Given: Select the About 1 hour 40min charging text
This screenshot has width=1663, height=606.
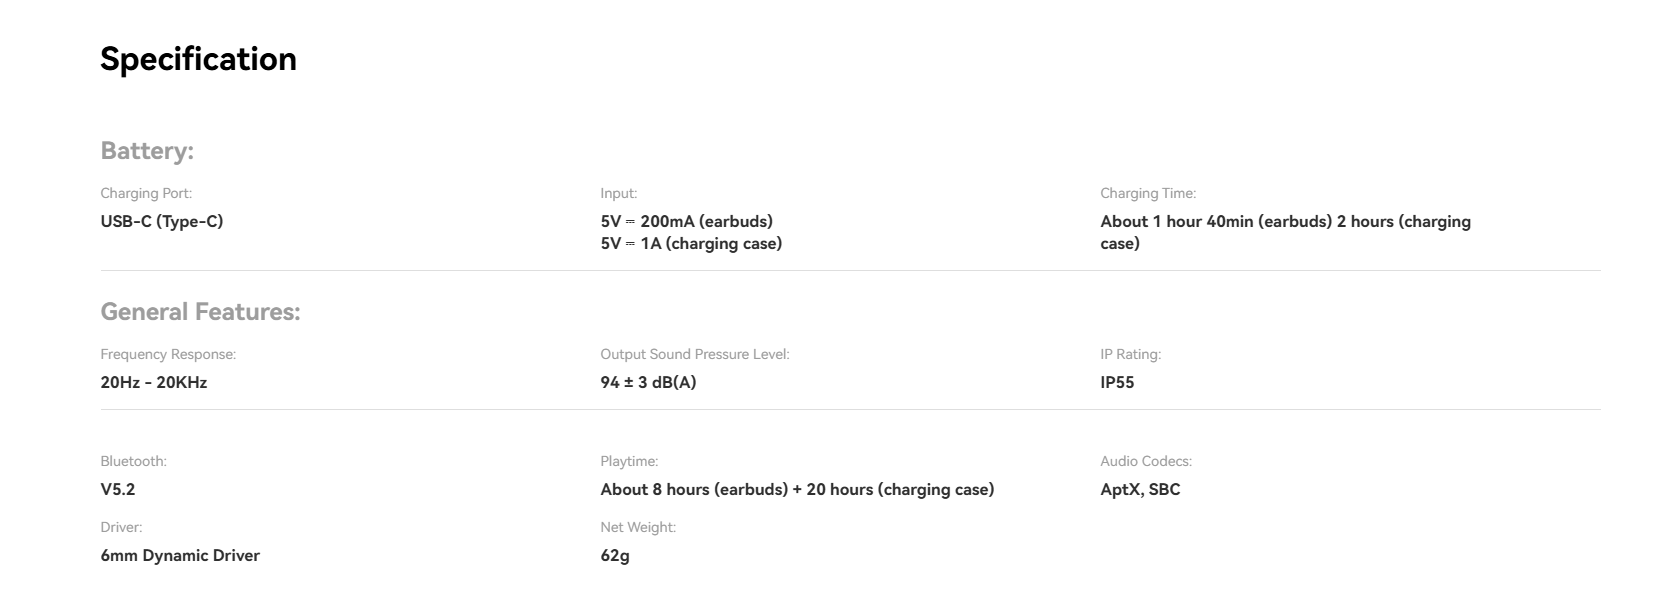Looking at the screenshot, I should (1285, 232).
